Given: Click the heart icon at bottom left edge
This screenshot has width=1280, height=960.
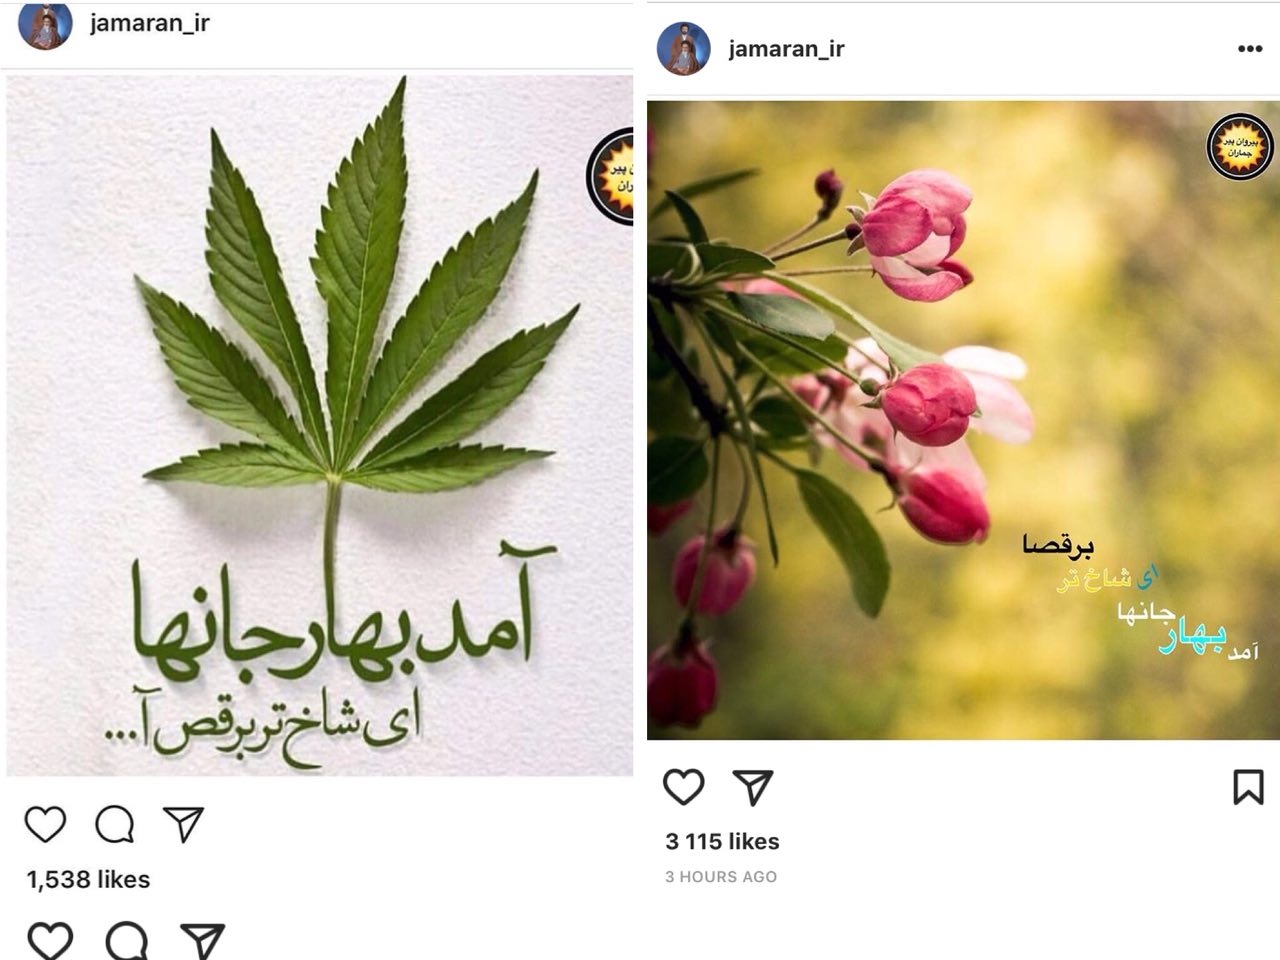Looking at the screenshot, I should [50, 941].
